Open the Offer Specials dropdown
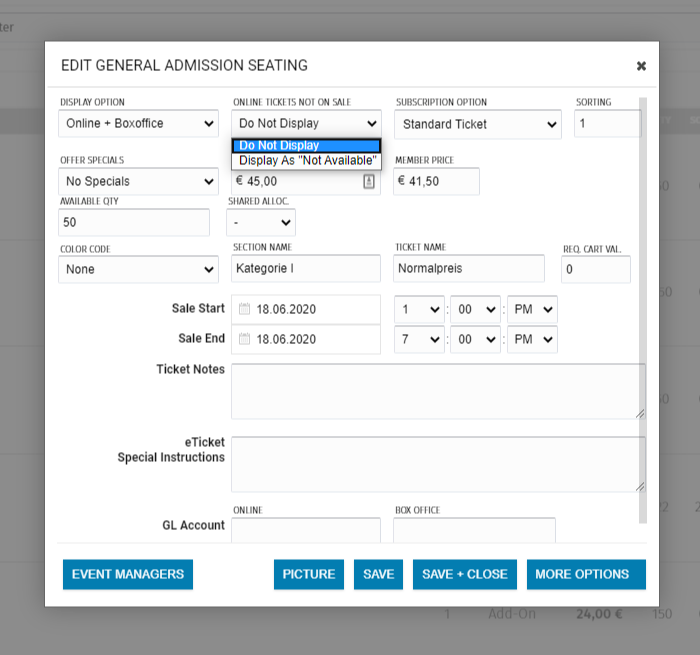This screenshot has width=700, height=655. [x=138, y=181]
